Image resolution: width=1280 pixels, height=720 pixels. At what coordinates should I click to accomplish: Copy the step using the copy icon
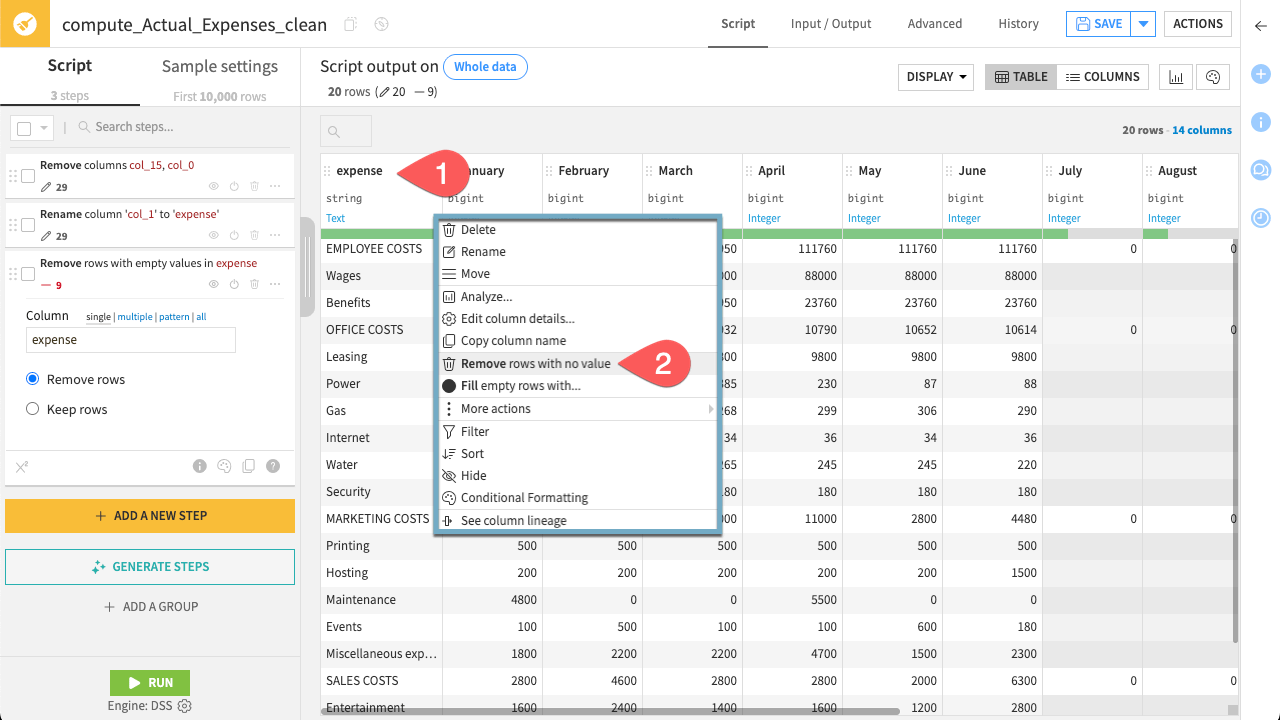pyautogui.click(x=248, y=465)
